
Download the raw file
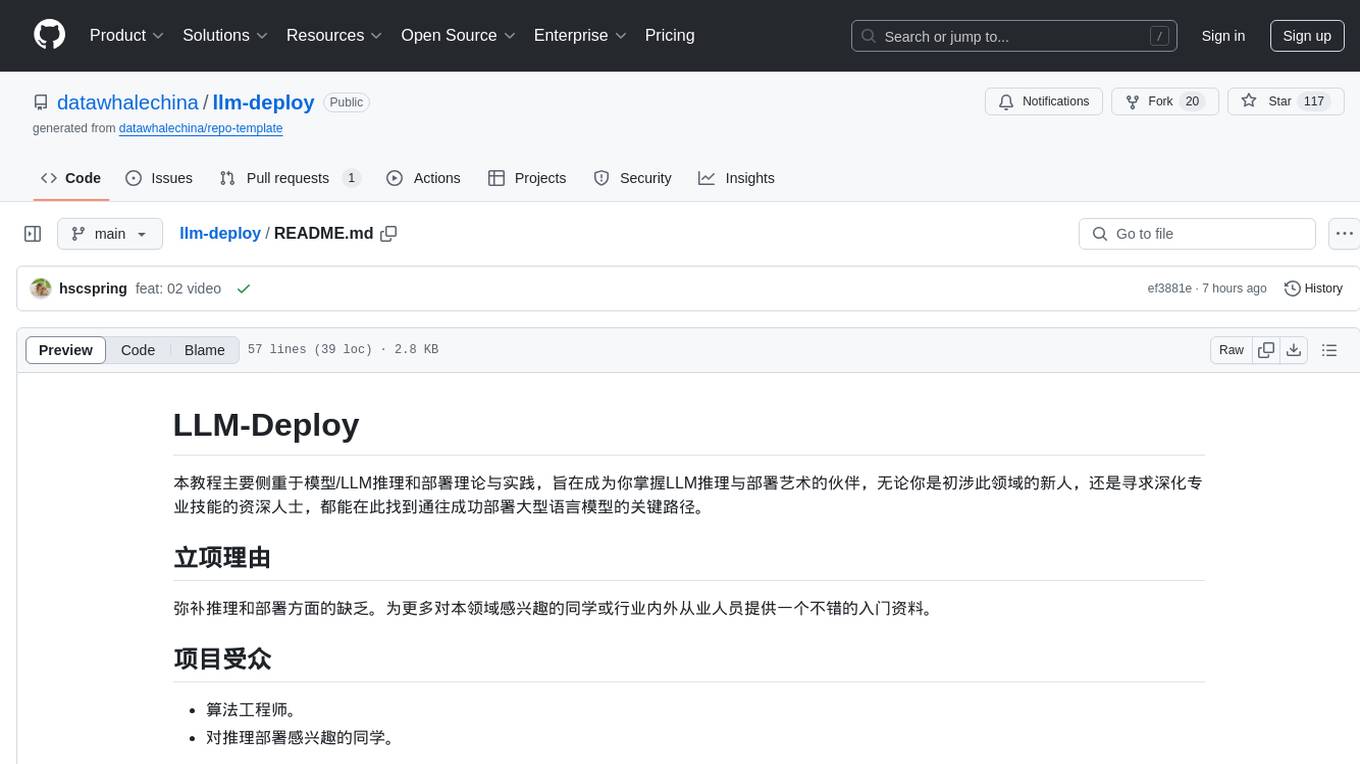[x=1294, y=350]
